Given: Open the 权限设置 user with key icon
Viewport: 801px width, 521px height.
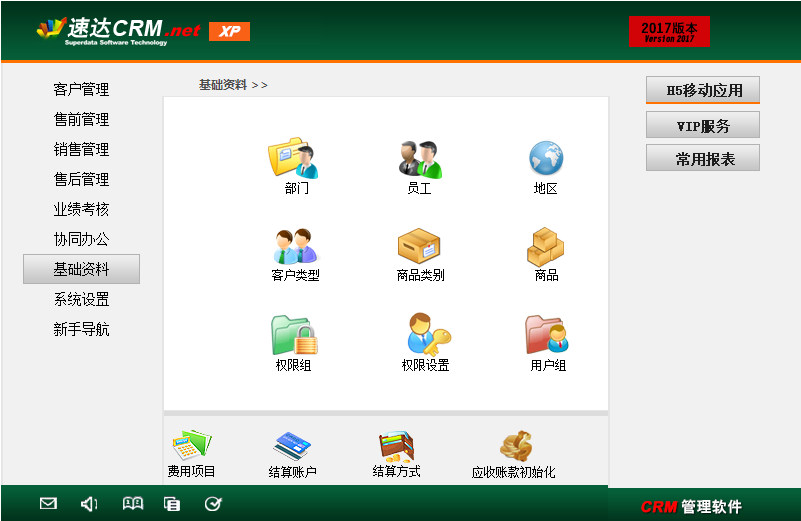Looking at the screenshot, I should 429,334.
